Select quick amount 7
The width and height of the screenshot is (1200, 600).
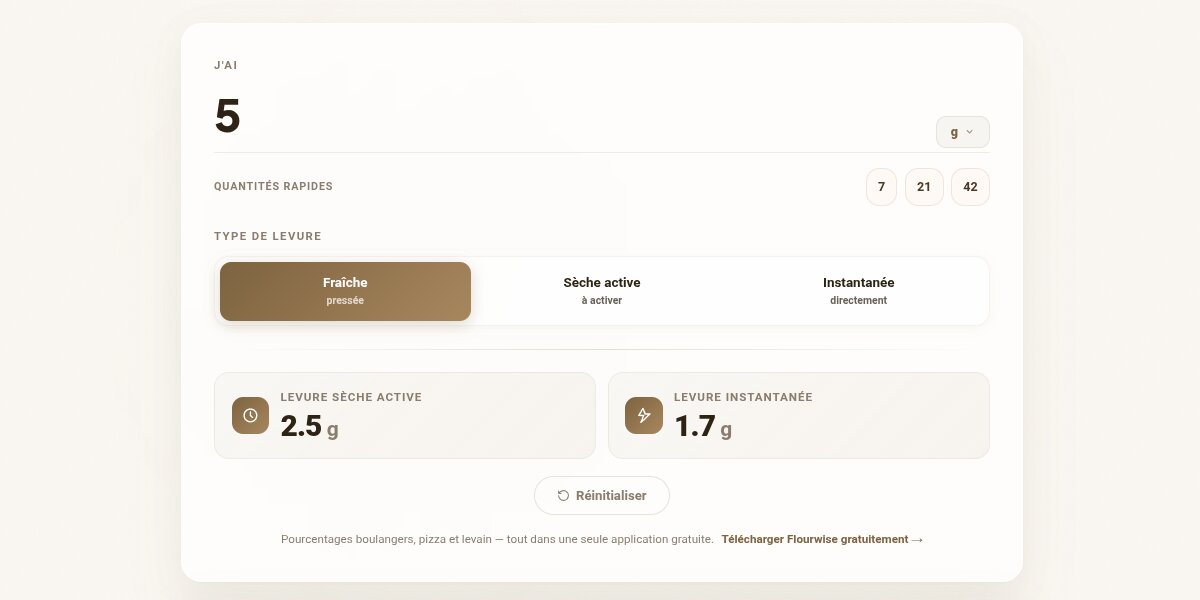pyautogui.click(x=881, y=187)
